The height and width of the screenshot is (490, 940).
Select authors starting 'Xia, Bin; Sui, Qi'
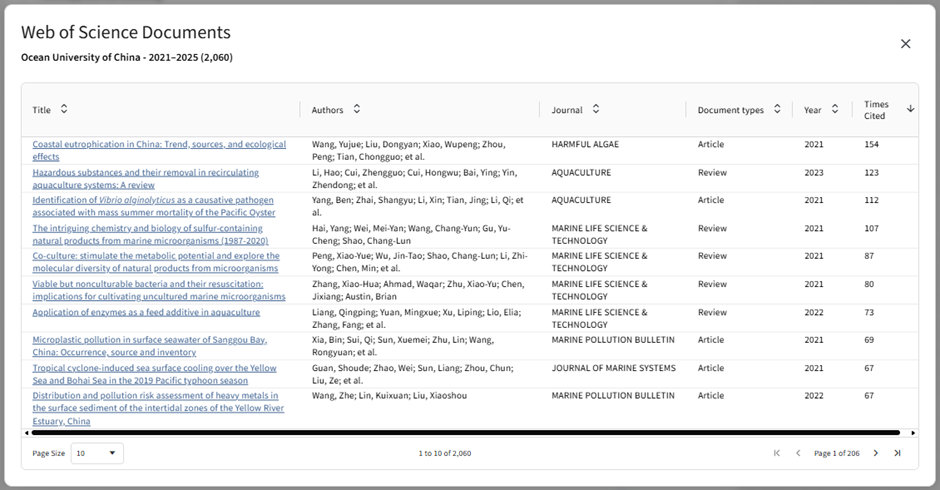[403, 346]
